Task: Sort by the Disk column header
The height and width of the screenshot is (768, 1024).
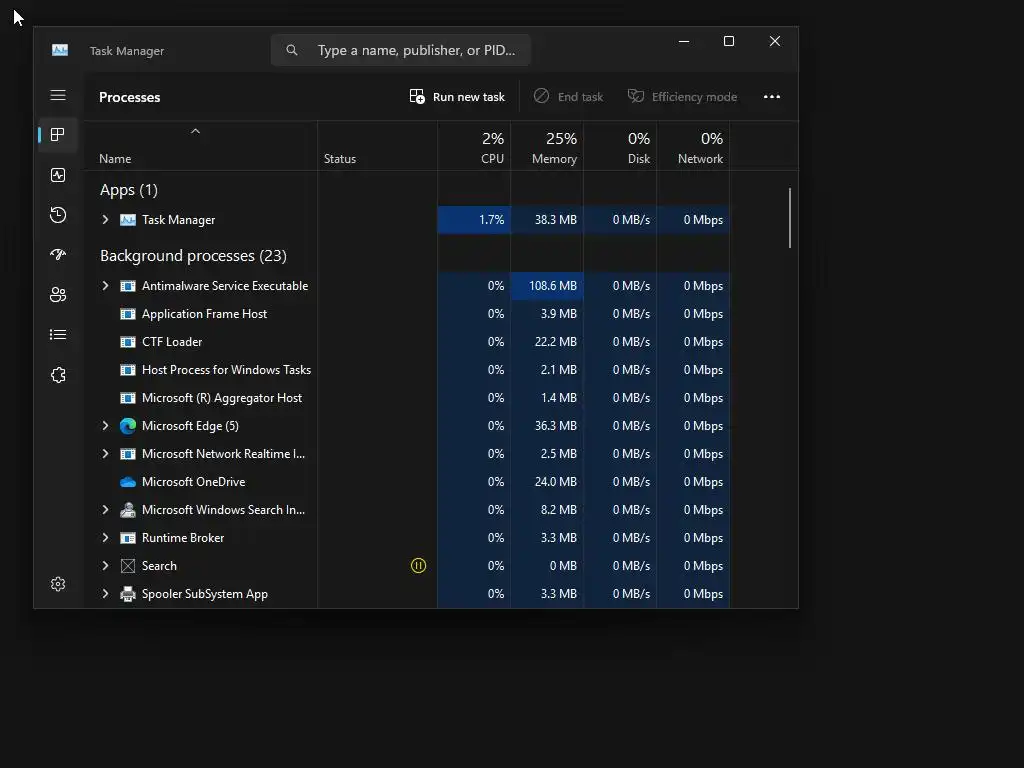Action: [x=620, y=146]
